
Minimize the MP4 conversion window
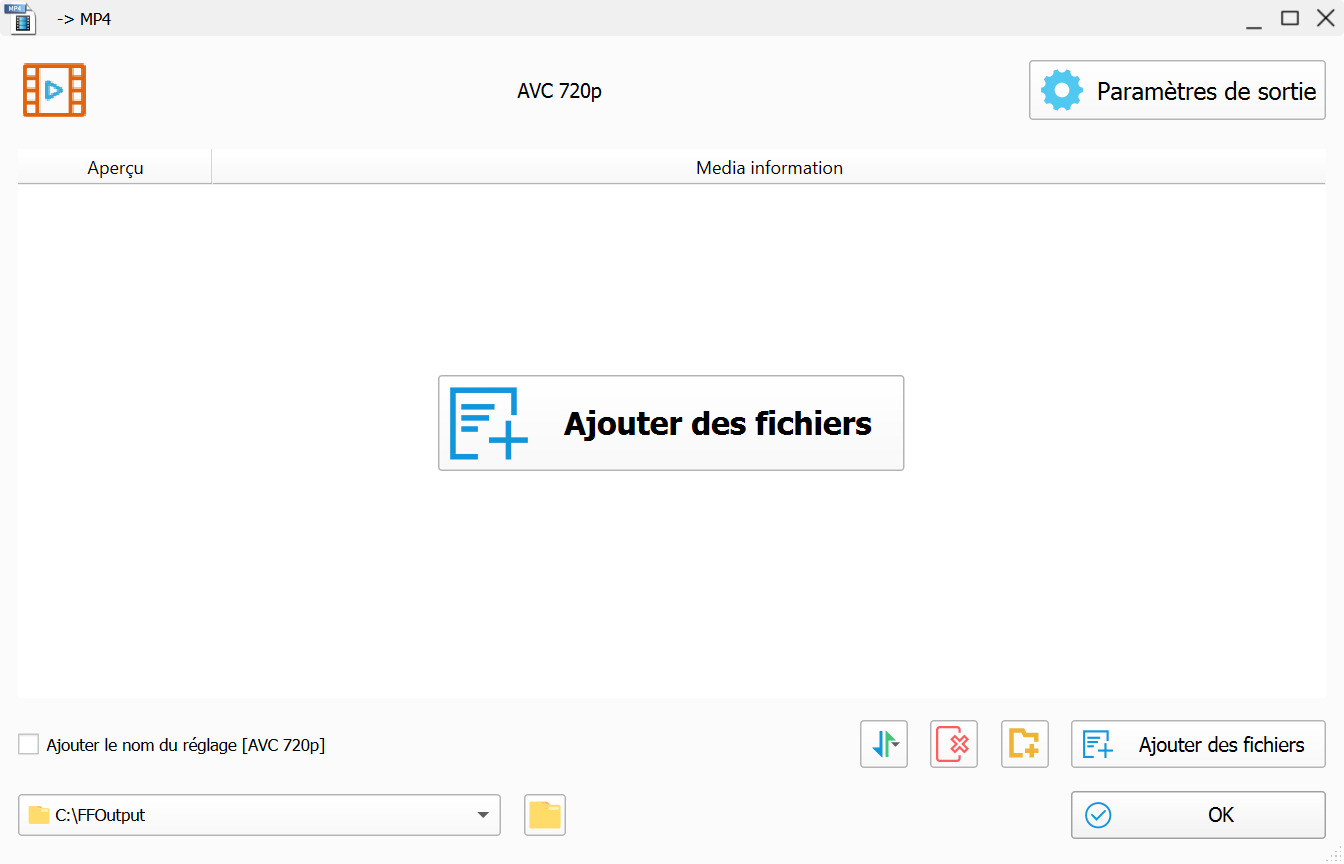(x=1254, y=18)
